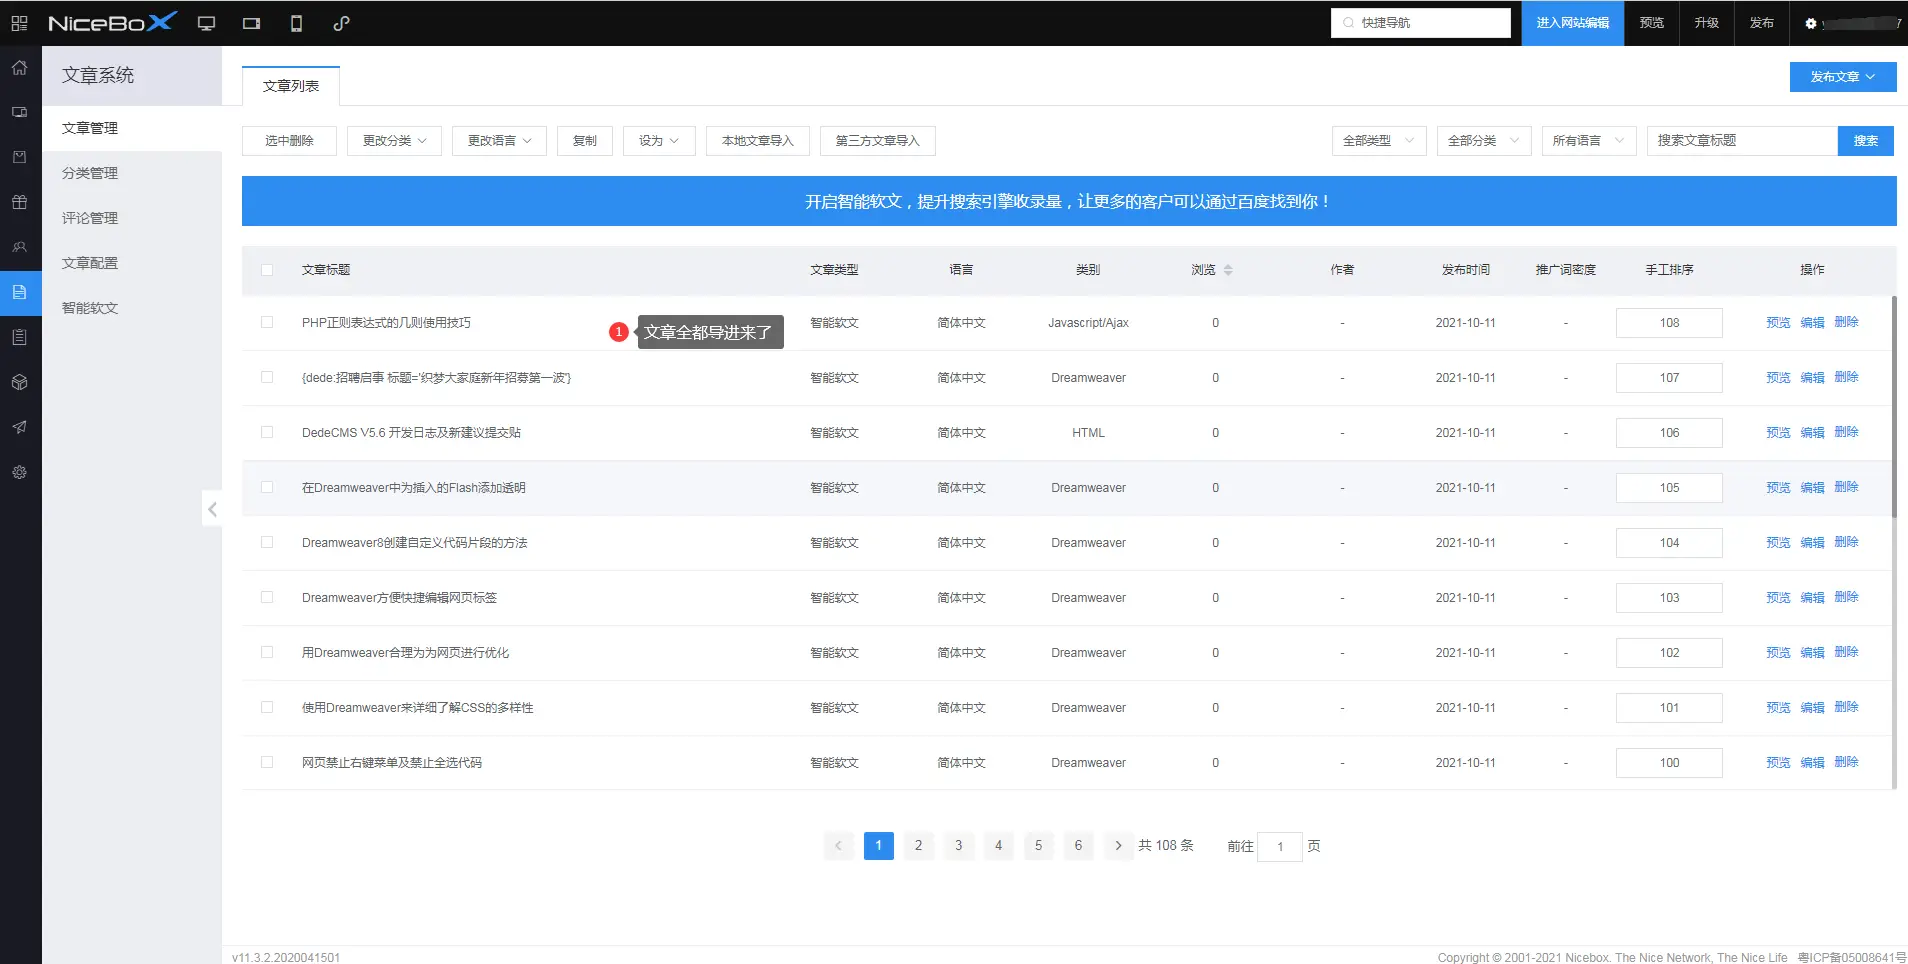The height and width of the screenshot is (964, 1908).
Task: Open 分类管理 in the sidebar menu
Action: 132,173
